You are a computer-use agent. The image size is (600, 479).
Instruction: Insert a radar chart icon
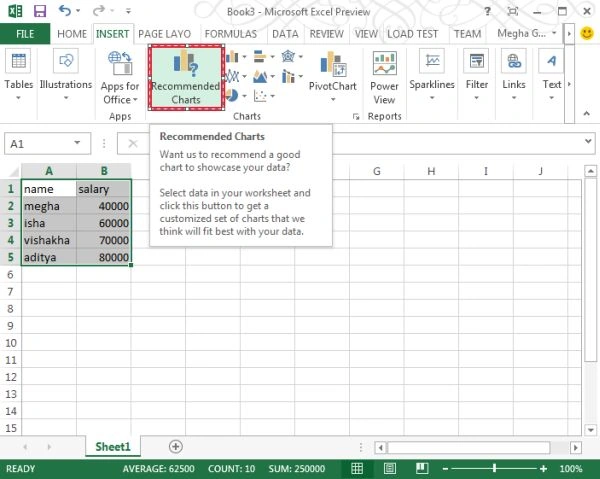[x=288, y=56]
